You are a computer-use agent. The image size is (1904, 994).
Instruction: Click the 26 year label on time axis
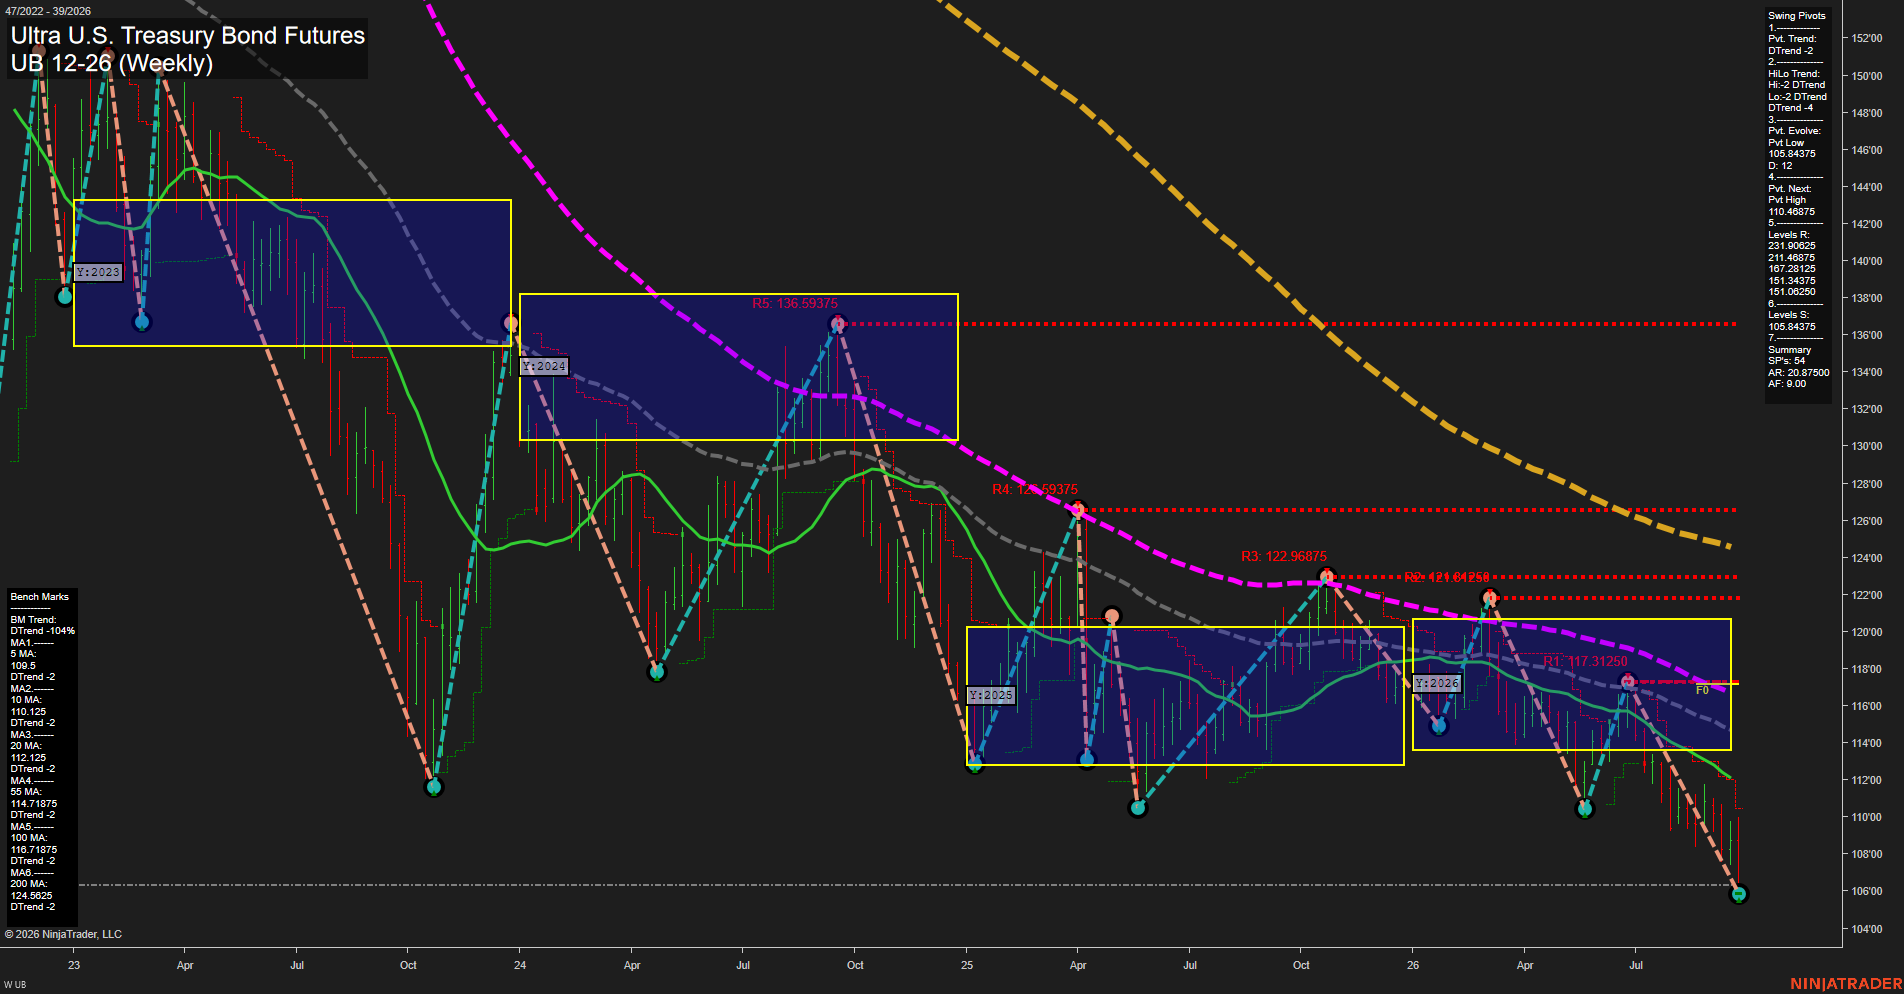[x=1413, y=965]
